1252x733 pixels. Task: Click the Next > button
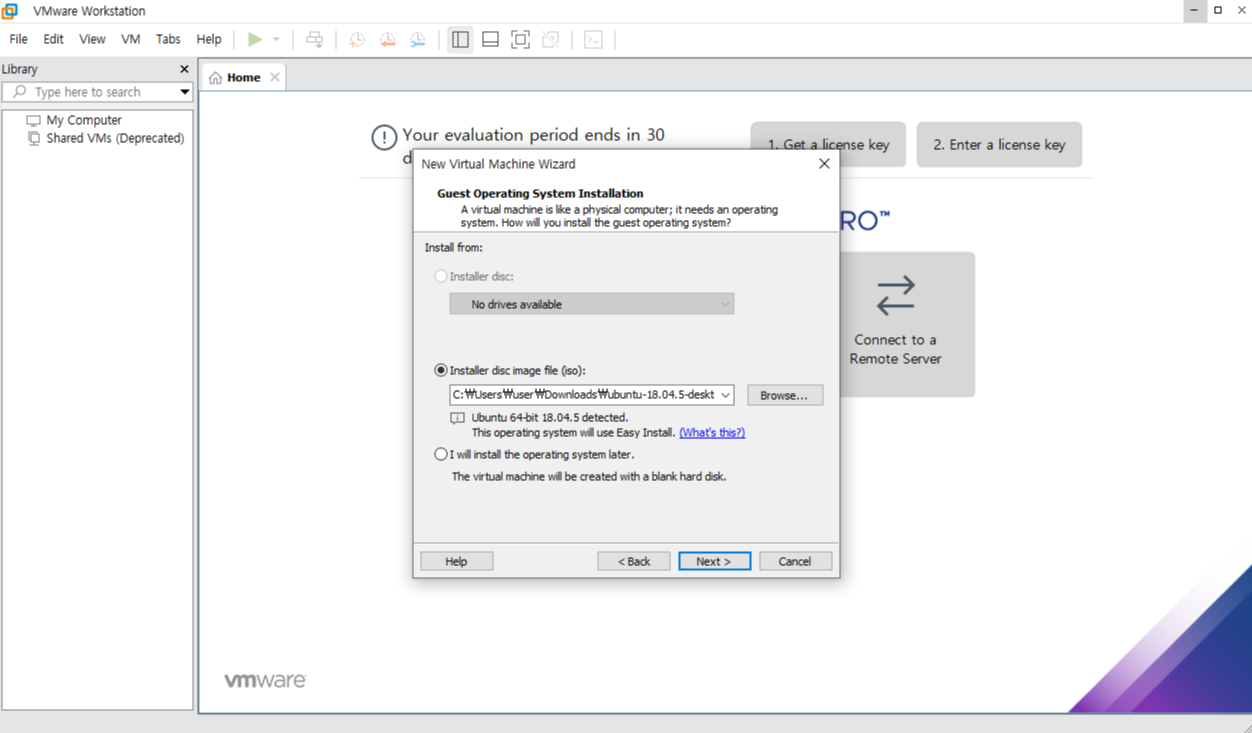pyautogui.click(x=714, y=561)
